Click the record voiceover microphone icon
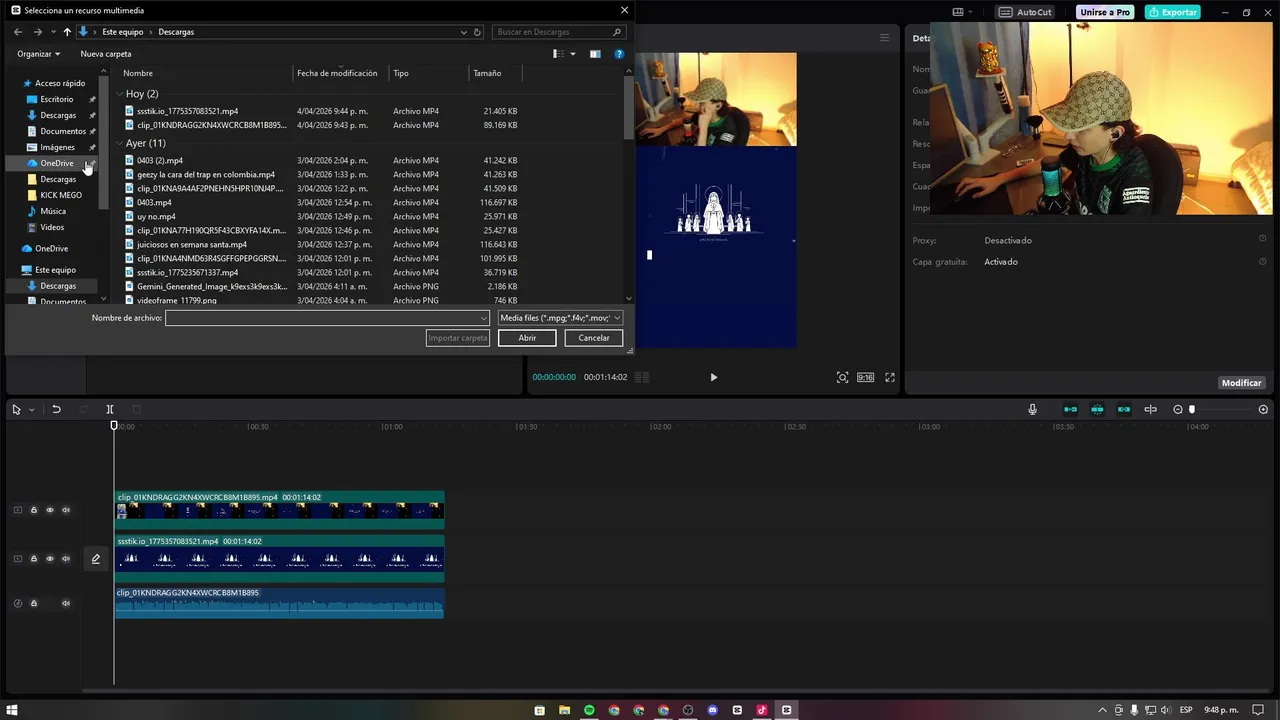 [1032, 409]
